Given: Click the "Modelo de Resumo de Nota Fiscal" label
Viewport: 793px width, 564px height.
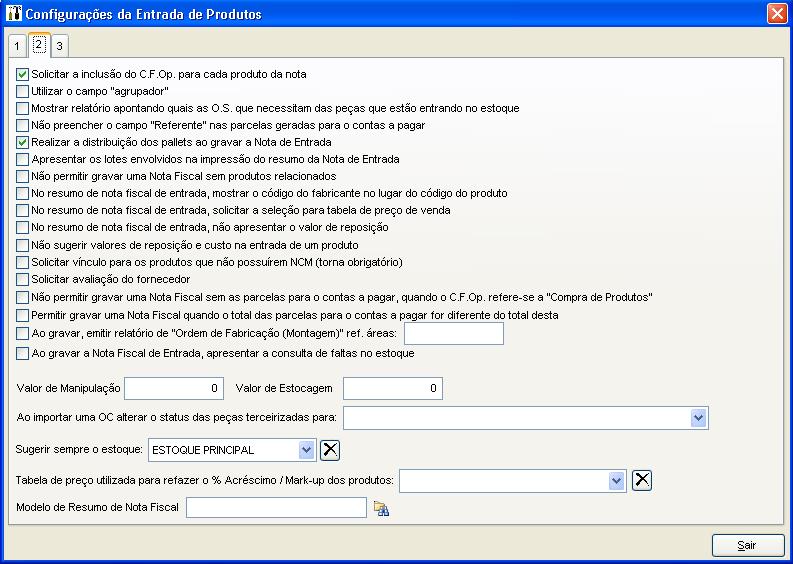Looking at the screenshot, I should click(98, 507).
